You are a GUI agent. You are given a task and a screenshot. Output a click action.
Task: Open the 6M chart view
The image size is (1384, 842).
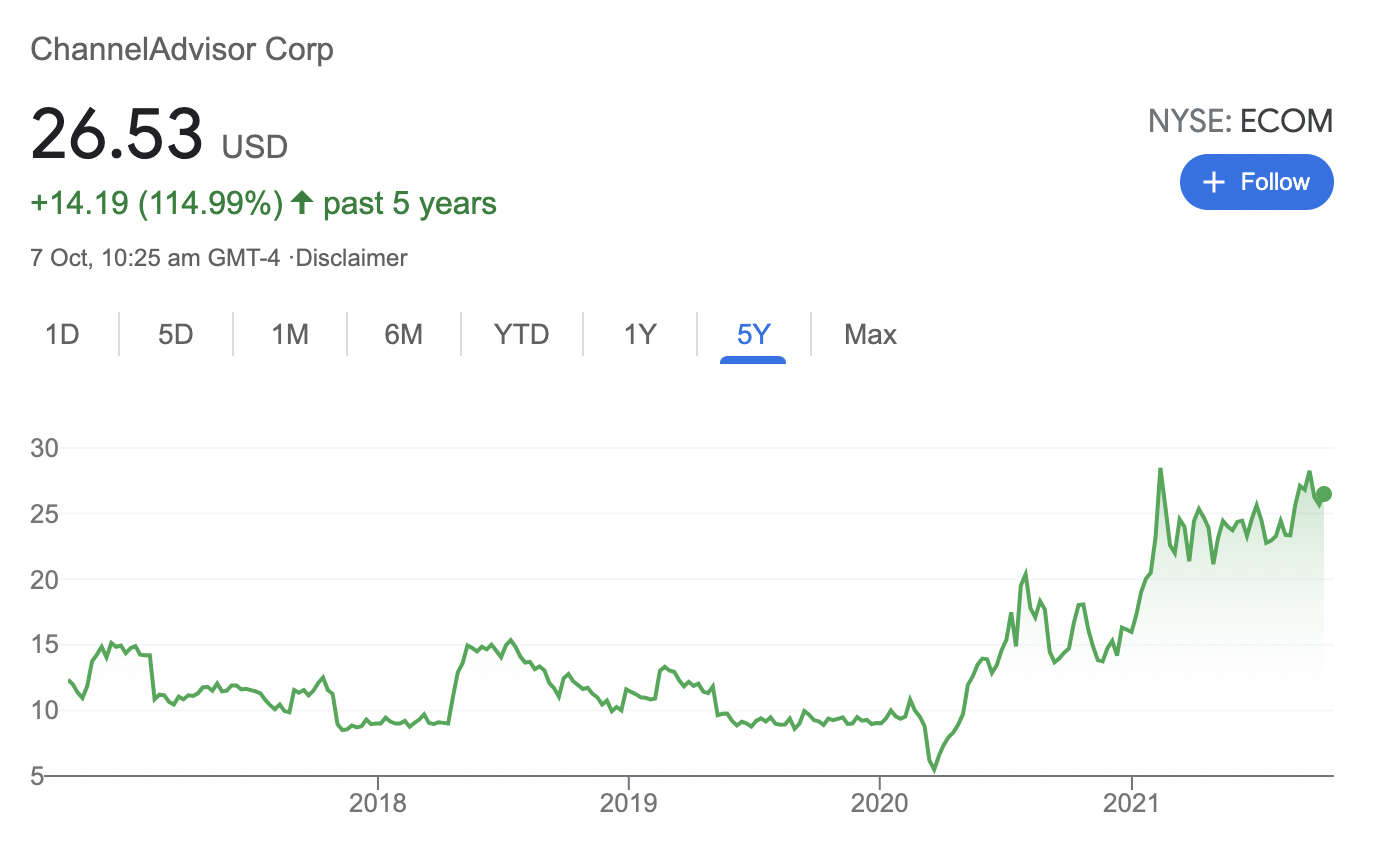point(403,334)
